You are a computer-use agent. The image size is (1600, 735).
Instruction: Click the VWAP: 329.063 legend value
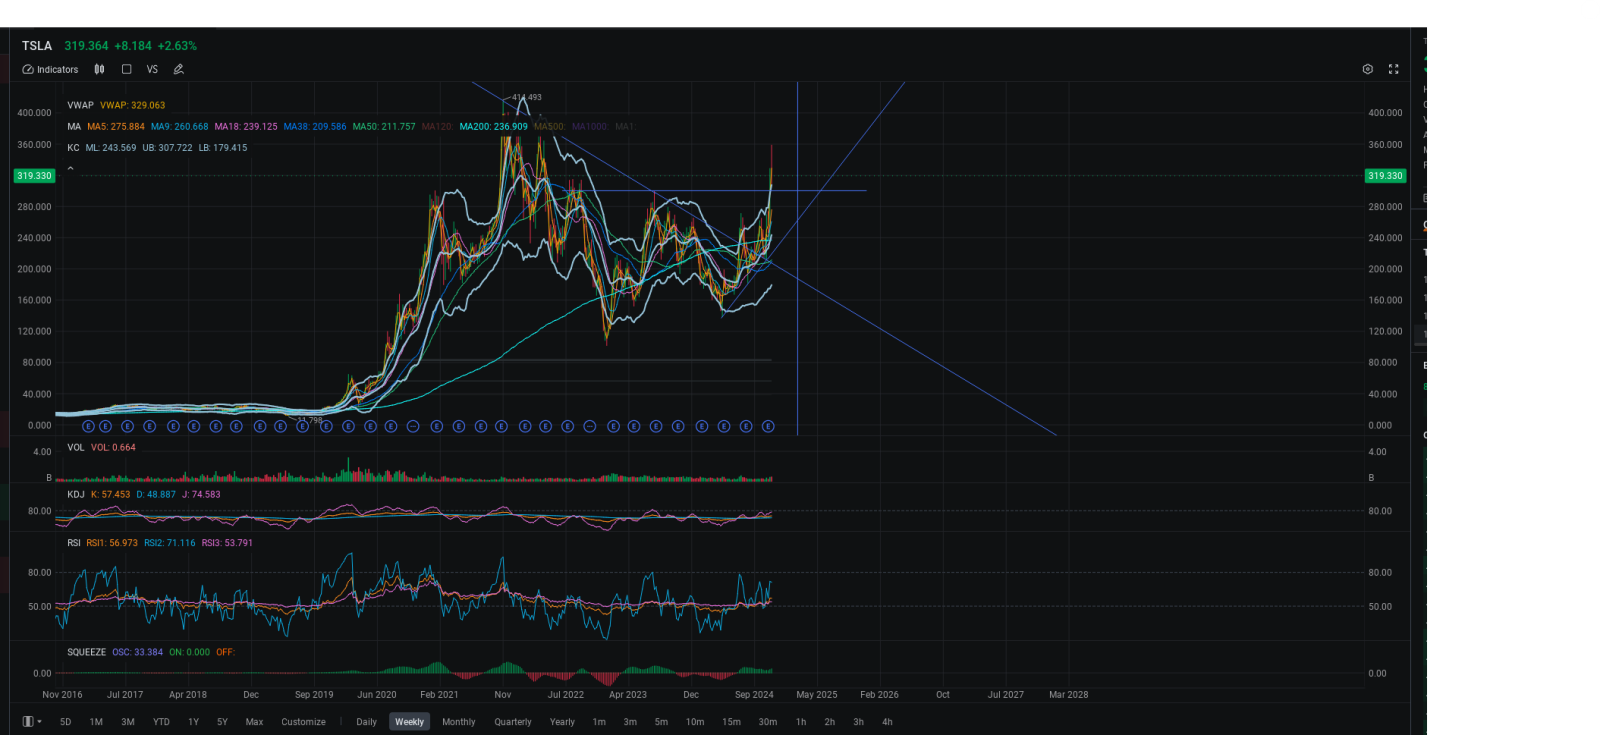pos(133,105)
